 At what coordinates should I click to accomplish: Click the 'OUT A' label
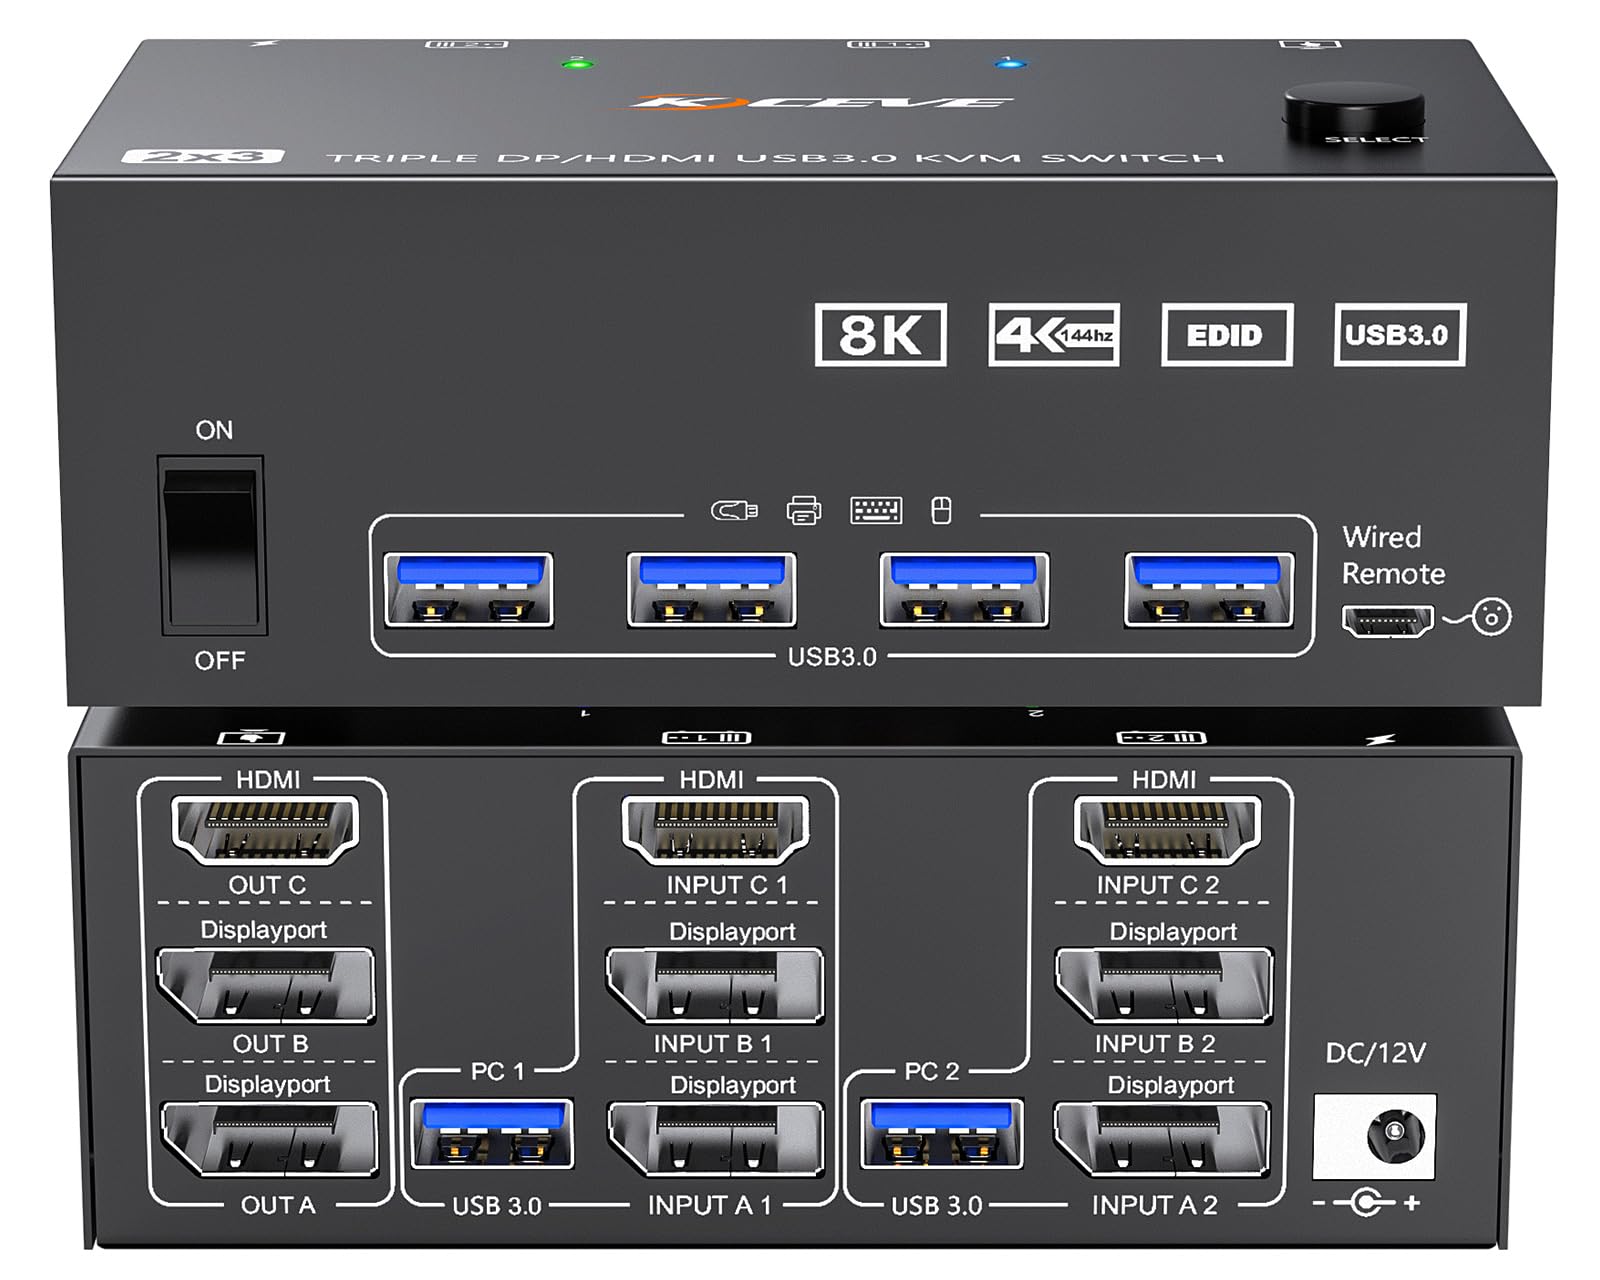(277, 1205)
